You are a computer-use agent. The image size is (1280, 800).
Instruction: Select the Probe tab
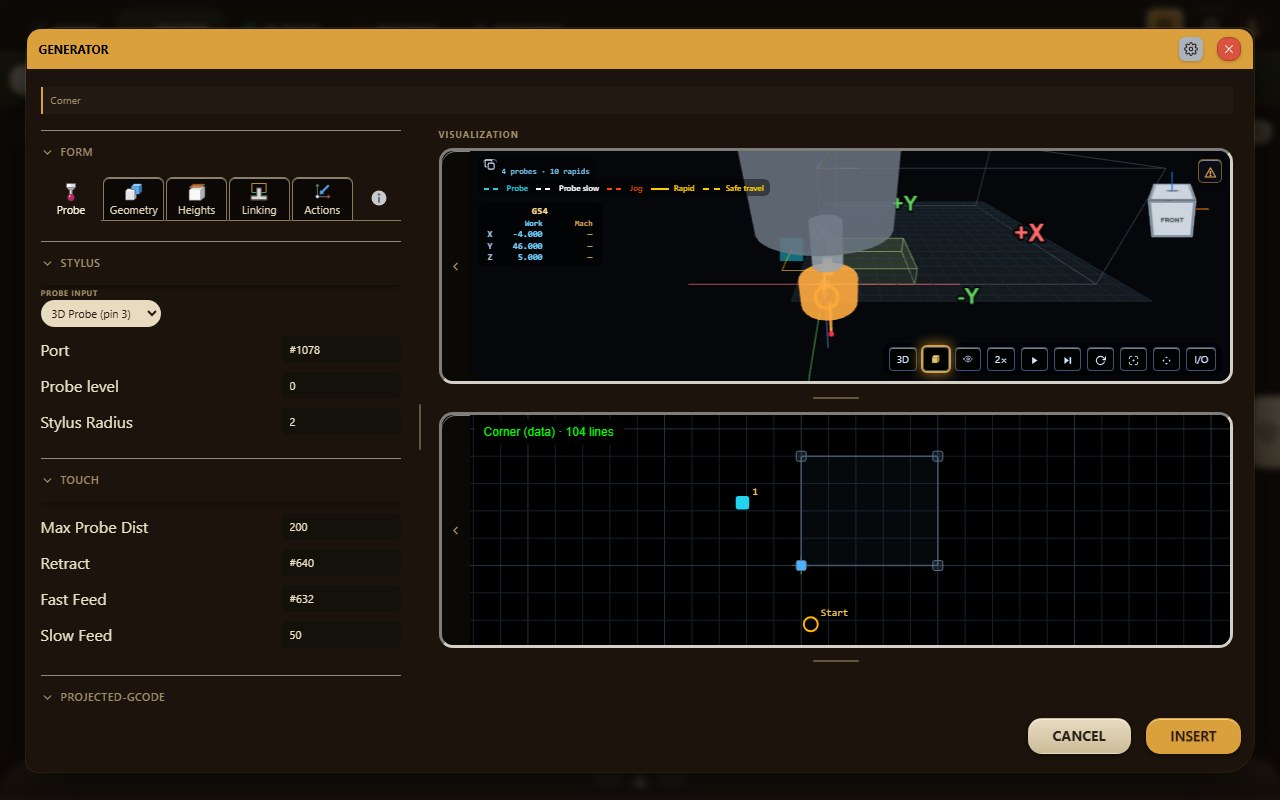pyautogui.click(x=71, y=198)
